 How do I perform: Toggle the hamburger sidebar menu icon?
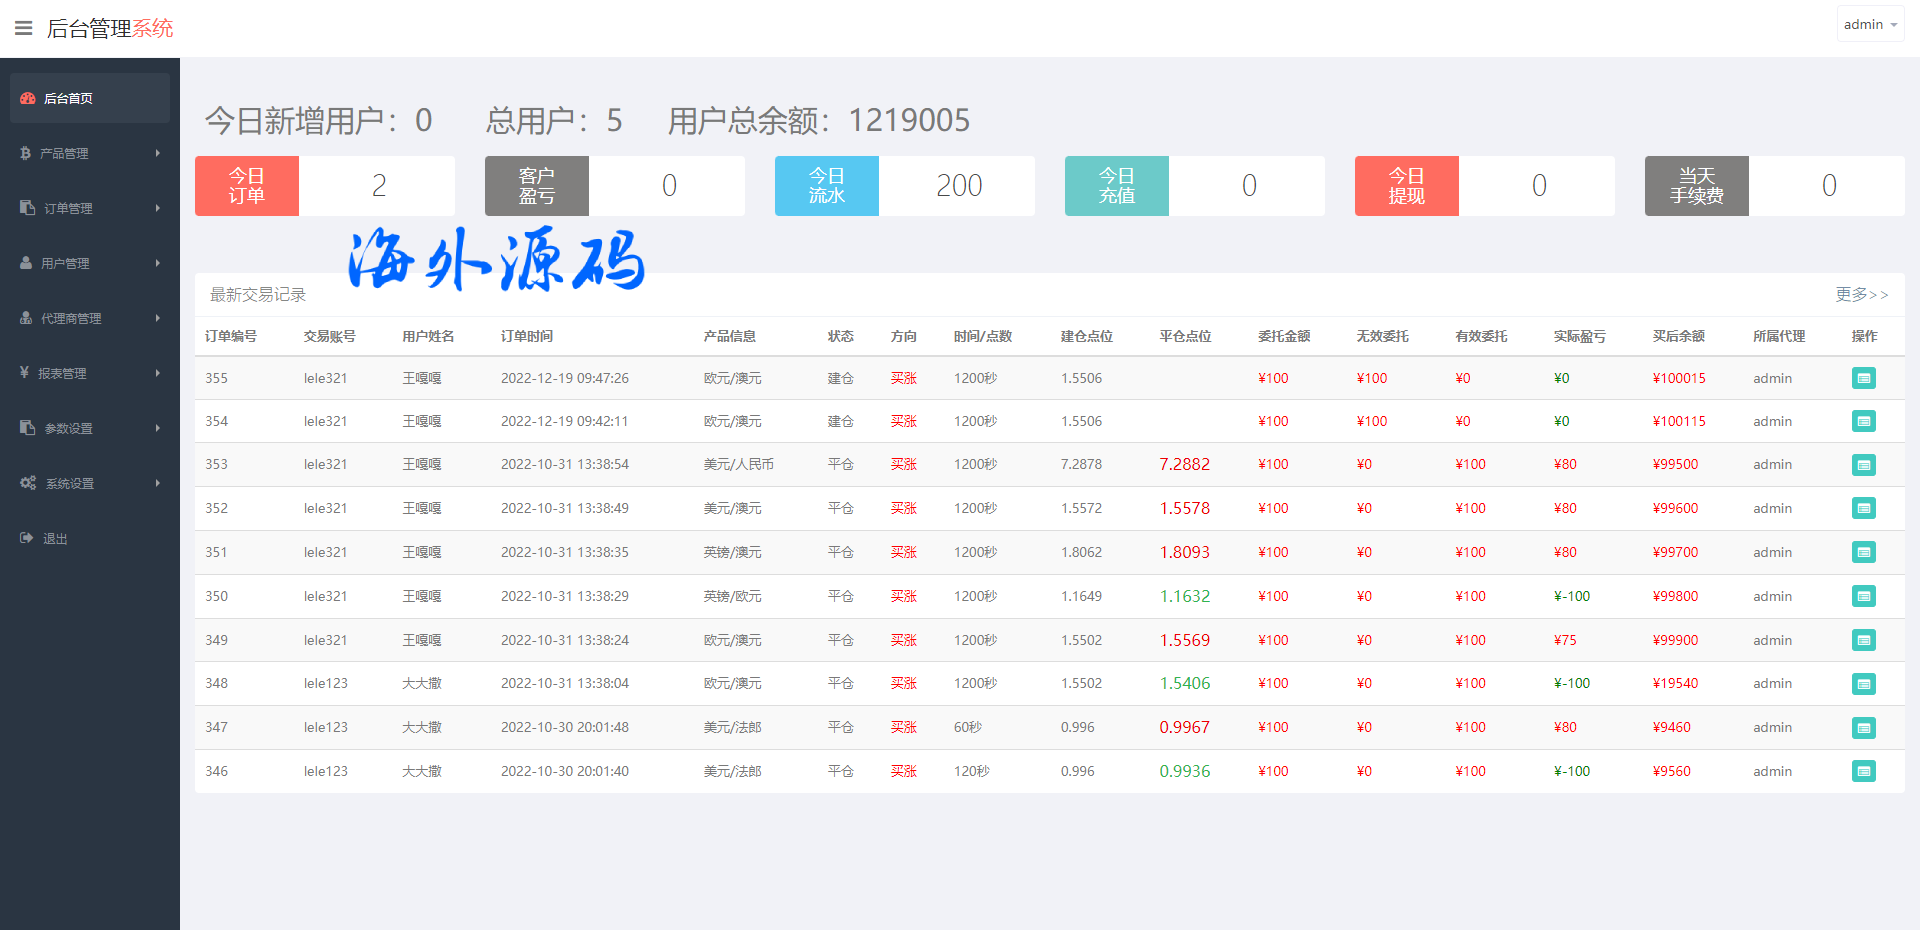pyautogui.click(x=23, y=28)
